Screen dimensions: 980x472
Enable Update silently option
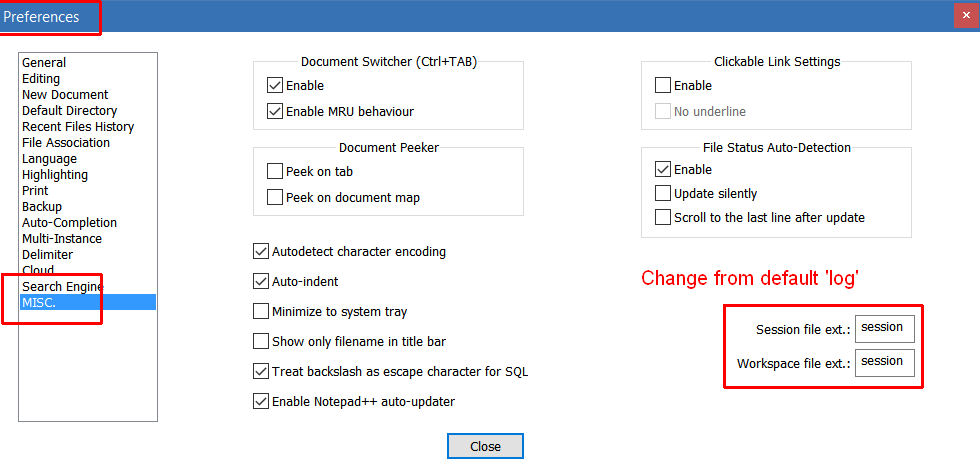[663, 194]
